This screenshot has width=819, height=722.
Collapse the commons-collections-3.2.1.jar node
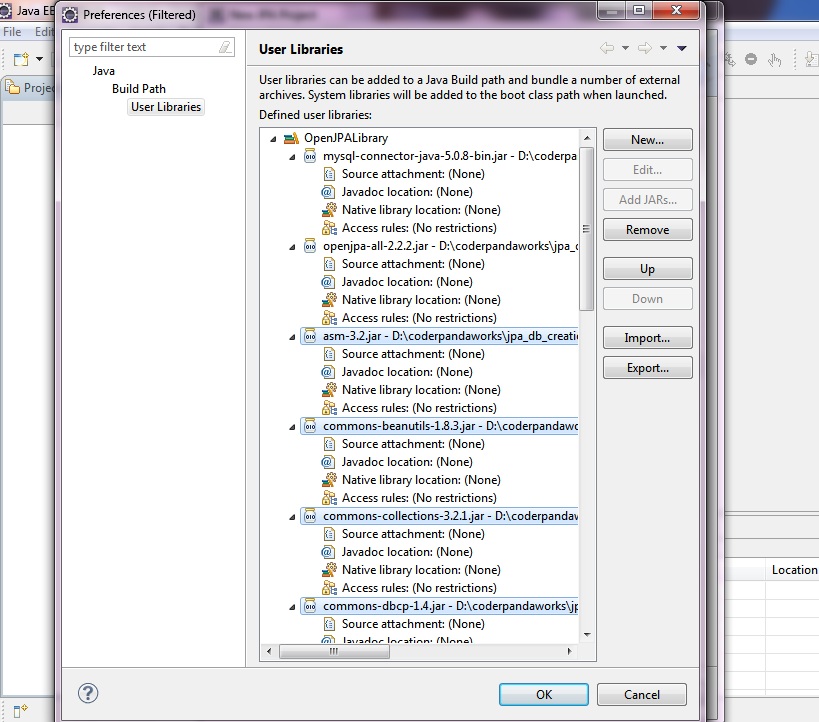coord(292,516)
